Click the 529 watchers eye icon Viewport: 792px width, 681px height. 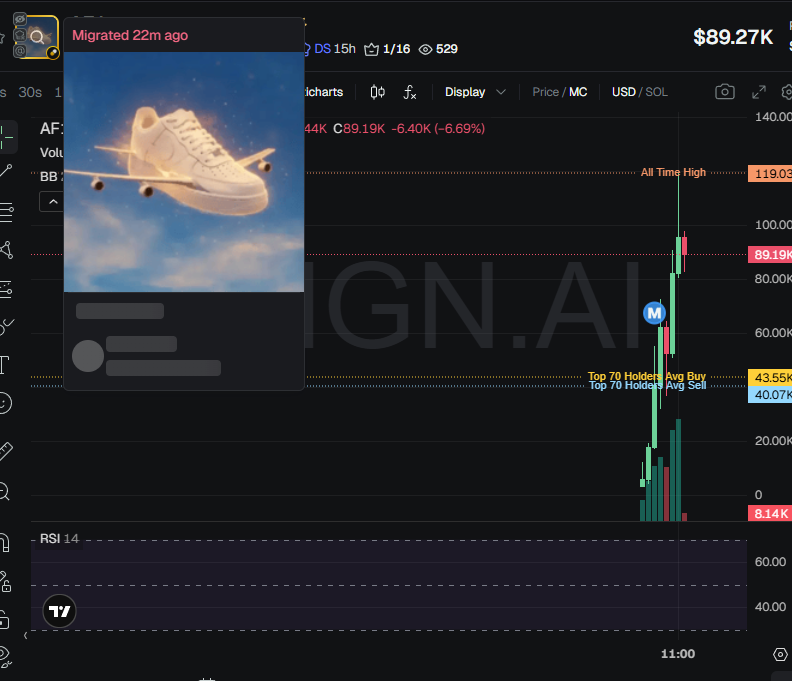pos(438,49)
